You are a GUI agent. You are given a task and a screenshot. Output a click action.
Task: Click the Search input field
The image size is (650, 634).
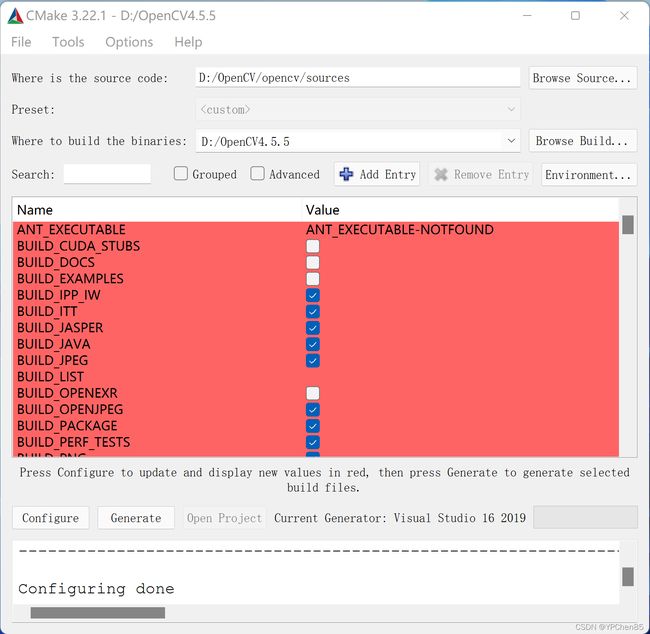(x=107, y=174)
